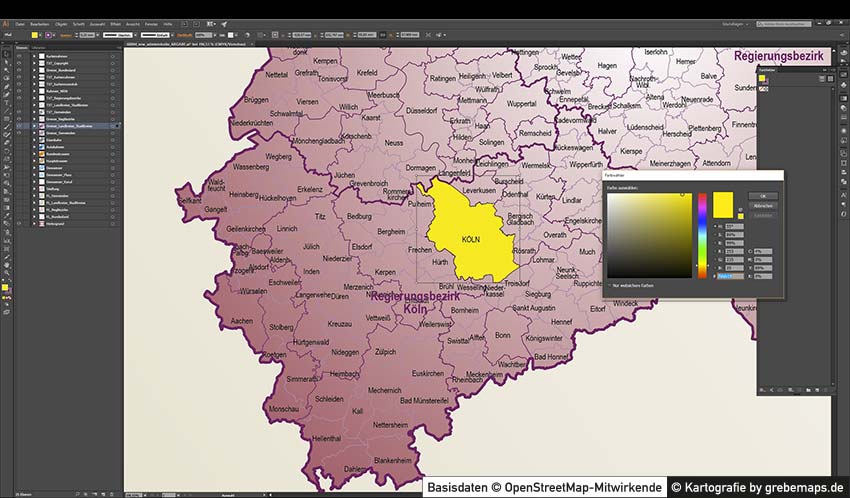Image resolution: width=850 pixels, height=498 pixels.
Task: Click the vertical hue spectrum slider
Action: (x=702, y=235)
